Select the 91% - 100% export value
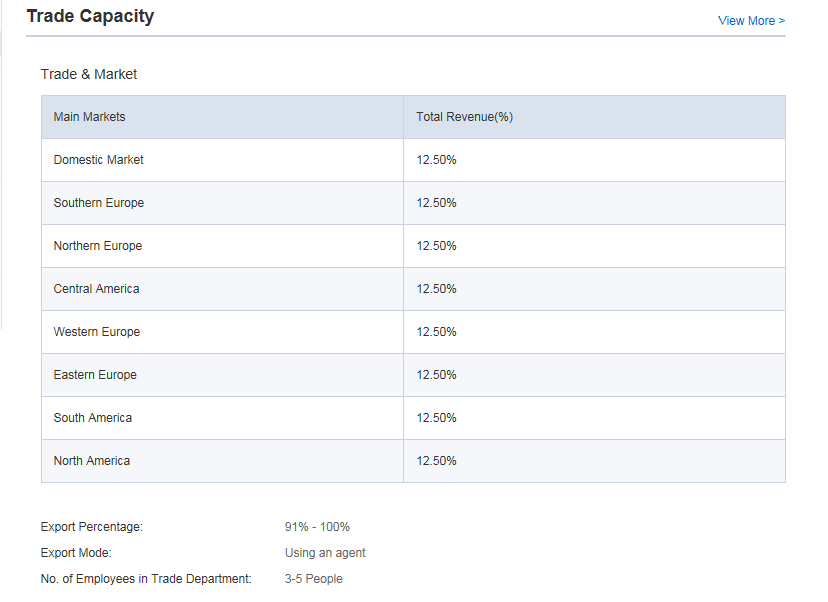 point(317,527)
